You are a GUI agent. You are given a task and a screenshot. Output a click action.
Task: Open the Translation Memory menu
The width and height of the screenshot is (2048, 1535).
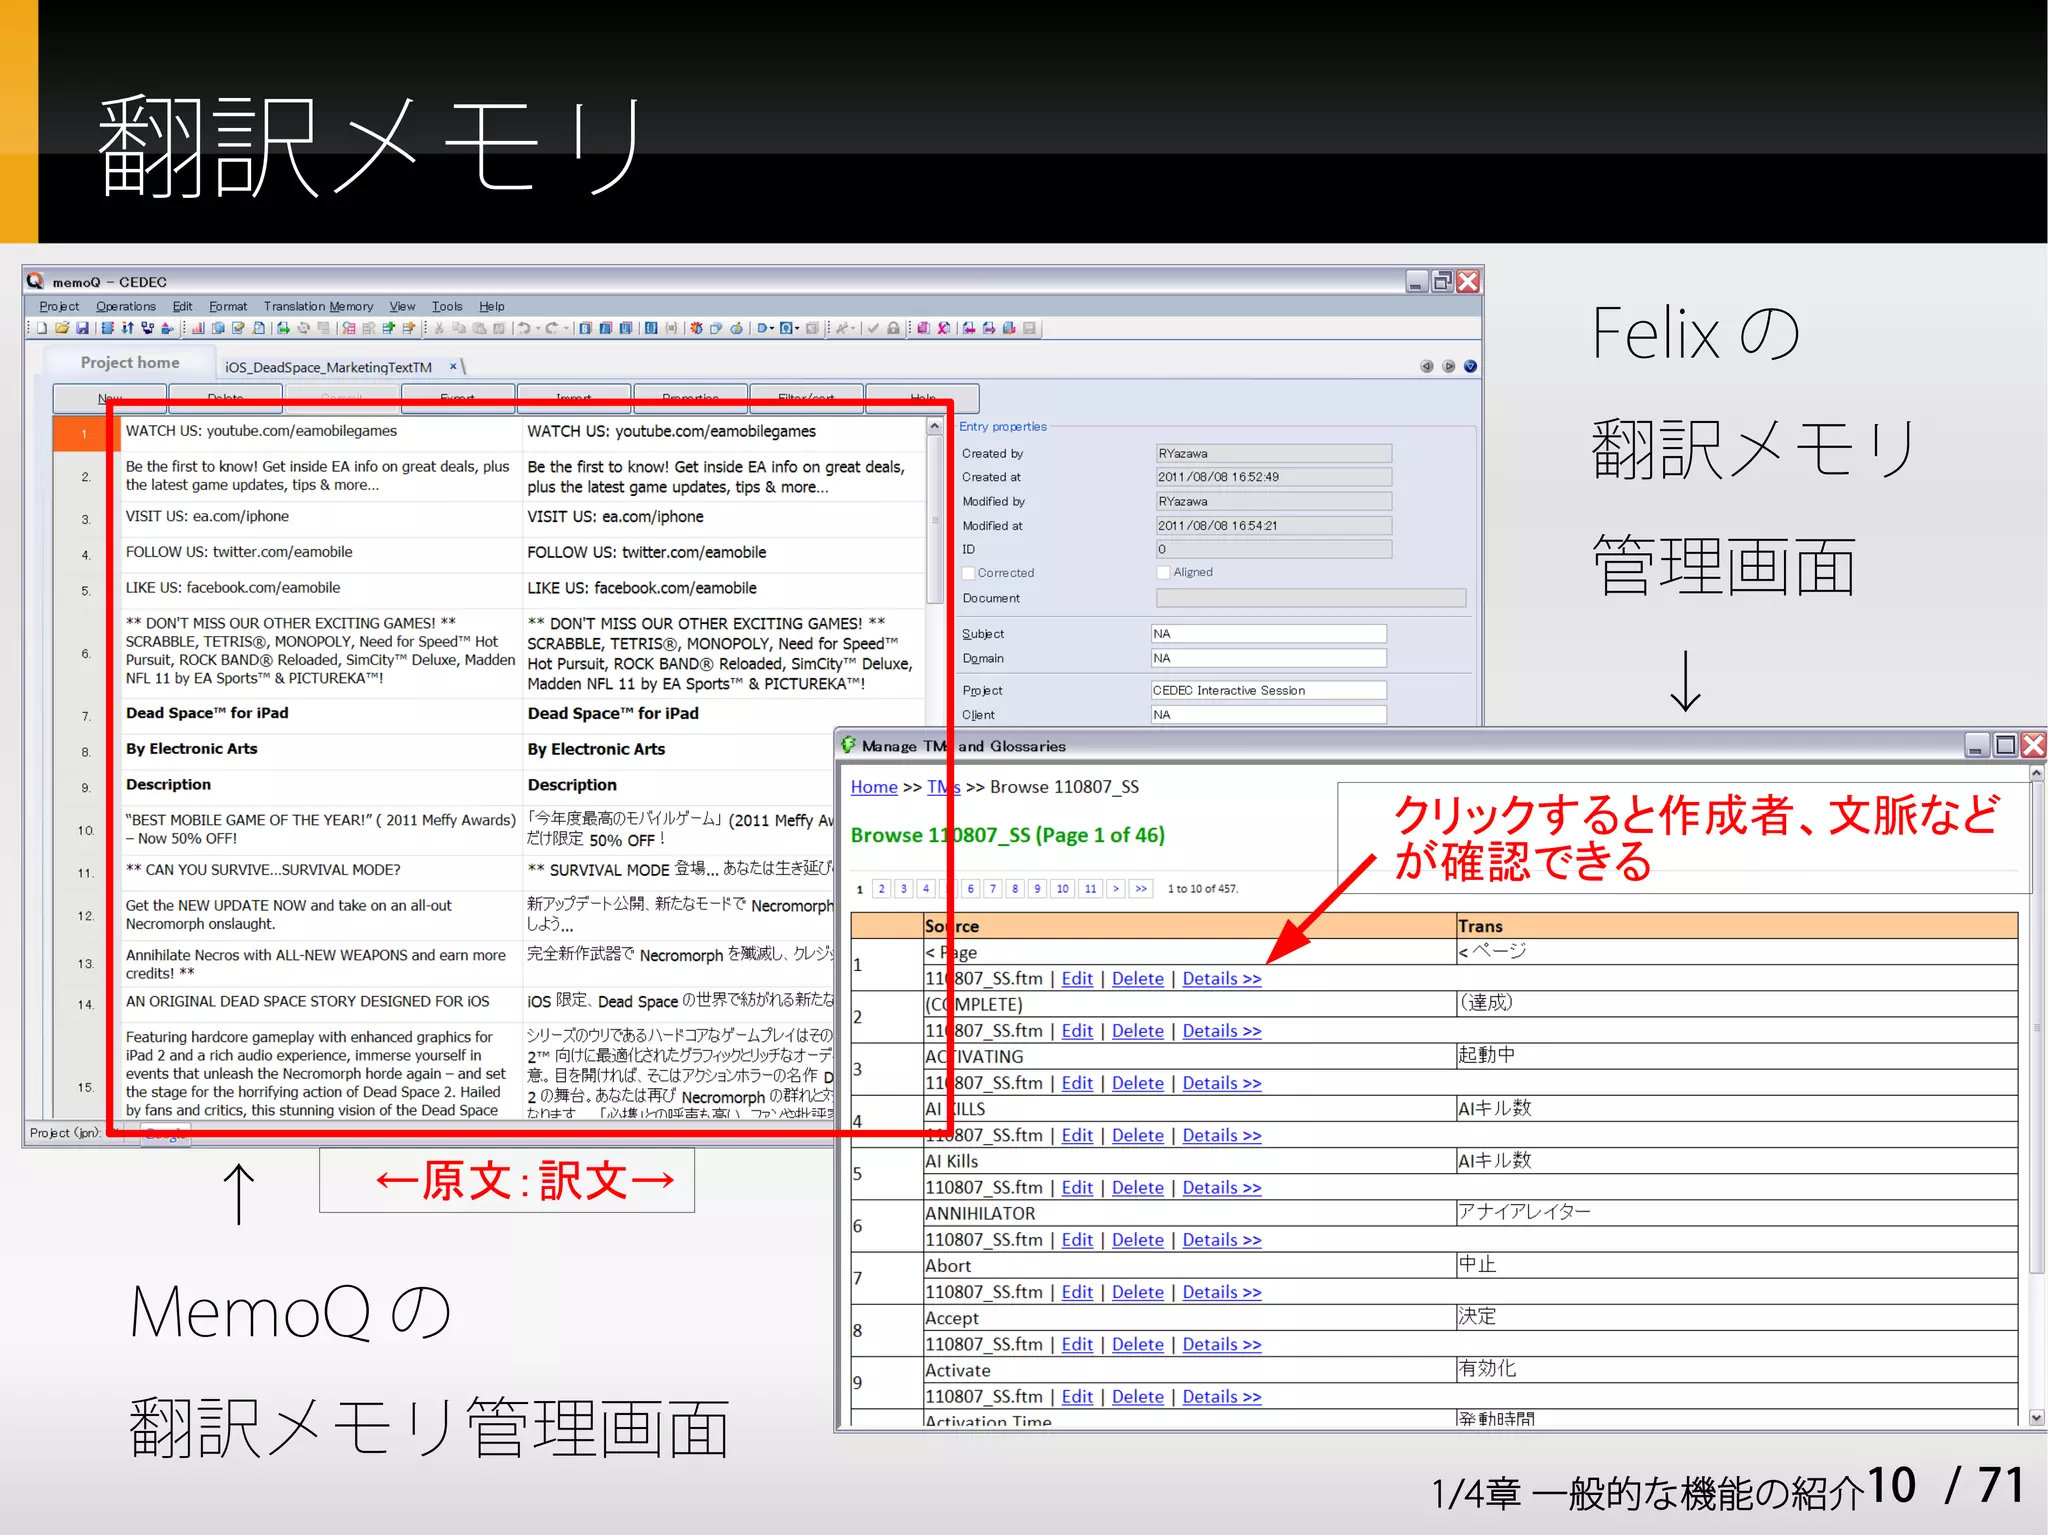coord(318,306)
